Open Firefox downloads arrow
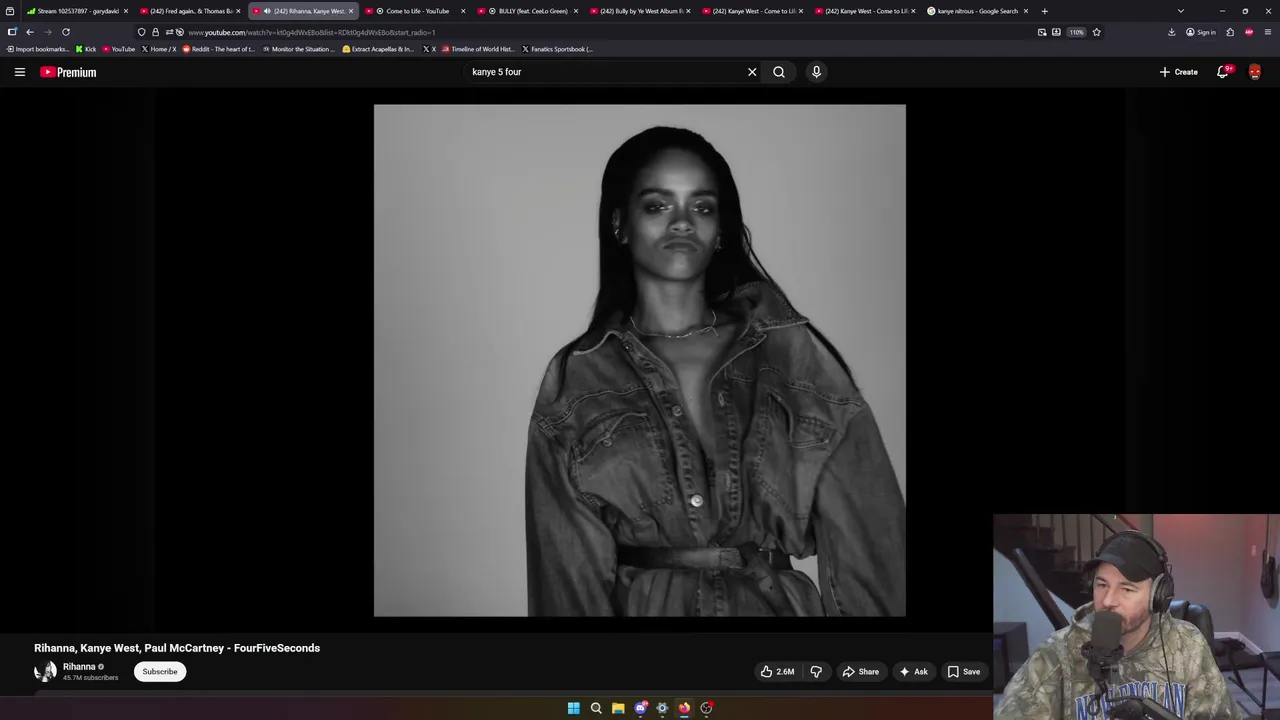Viewport: 1280px width, 720px height. tap(1172, 32)
